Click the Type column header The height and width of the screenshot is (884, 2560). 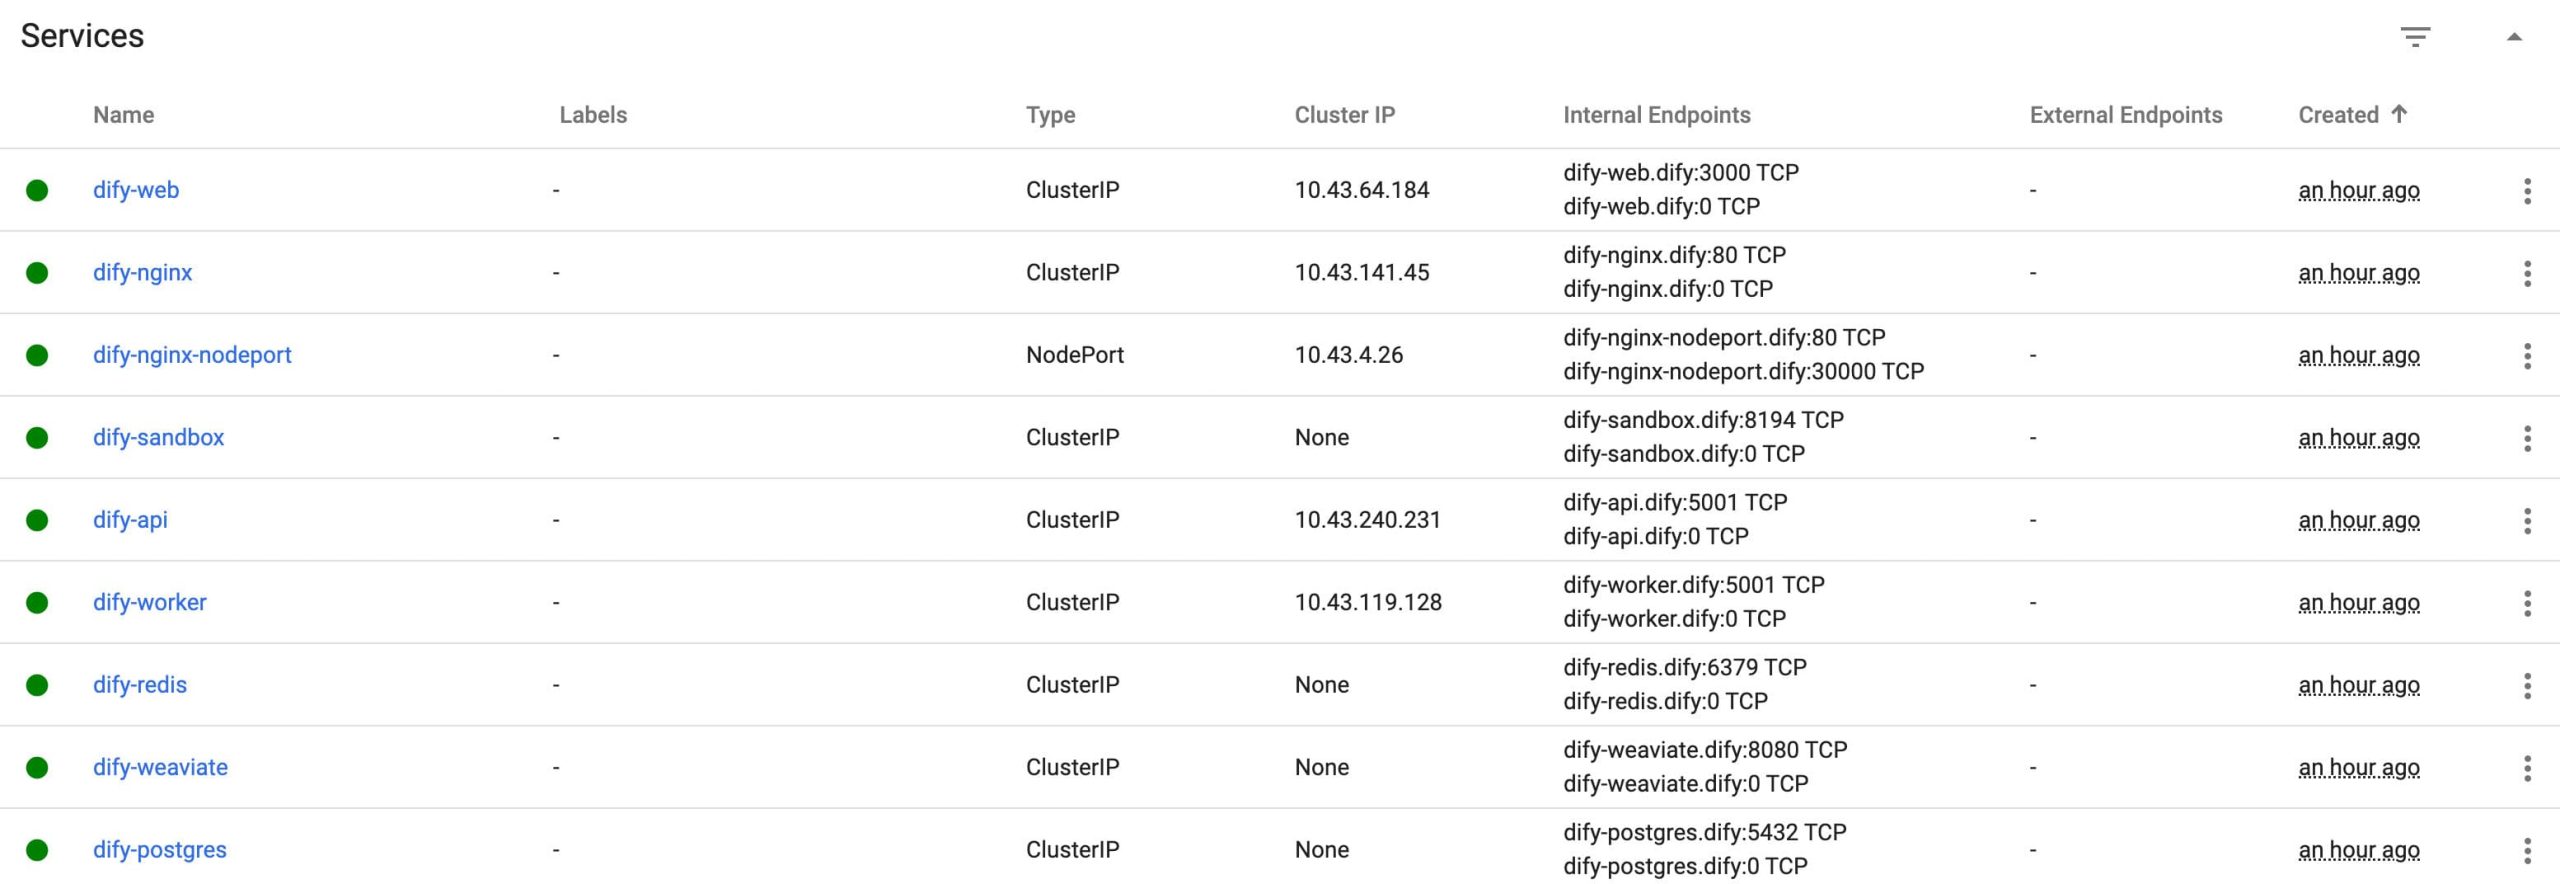[1050, 115]
